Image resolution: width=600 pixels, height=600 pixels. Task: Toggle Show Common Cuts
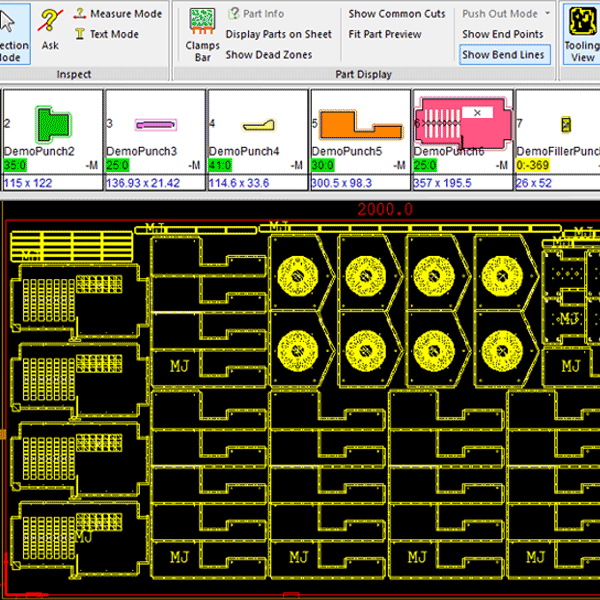click(397, 14)
